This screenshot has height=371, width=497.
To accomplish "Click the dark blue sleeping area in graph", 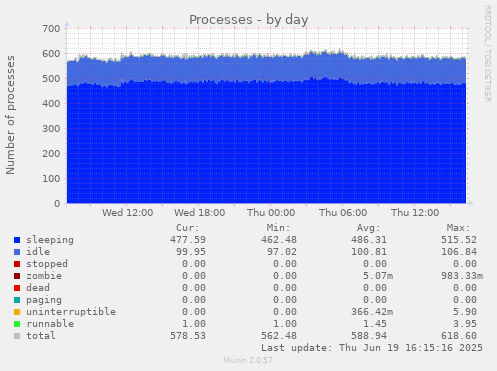I will 267,143.
